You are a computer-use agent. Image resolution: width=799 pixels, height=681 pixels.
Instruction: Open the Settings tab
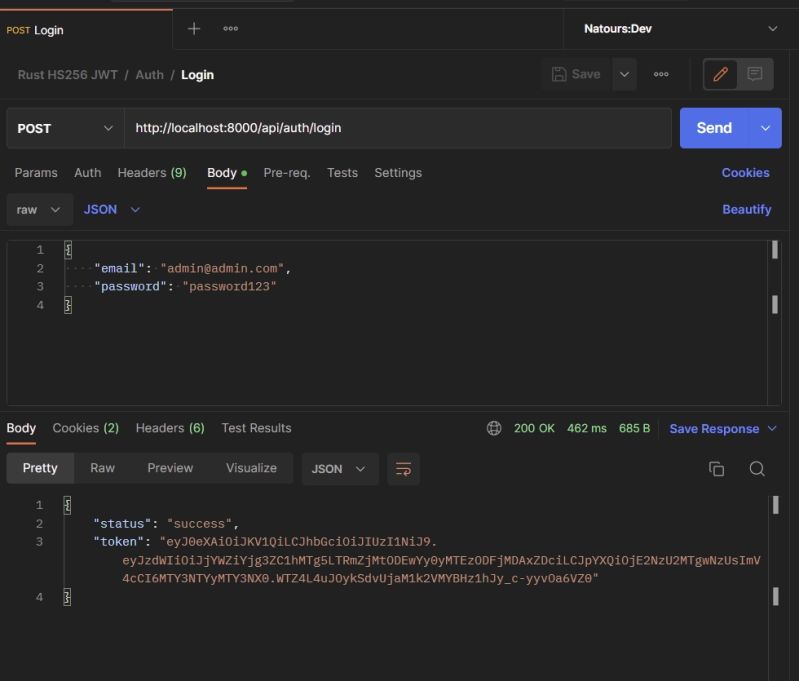(398, 173)
